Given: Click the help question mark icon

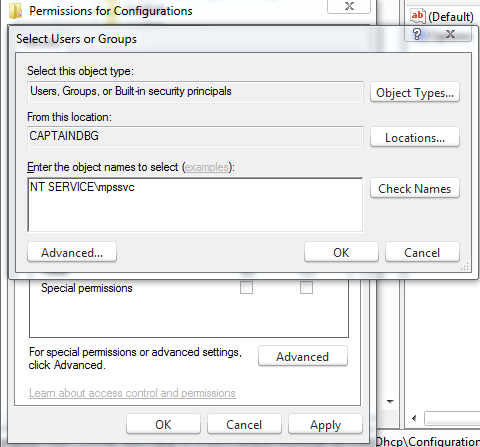Looking at the screenshot, I should click(417, 34).
